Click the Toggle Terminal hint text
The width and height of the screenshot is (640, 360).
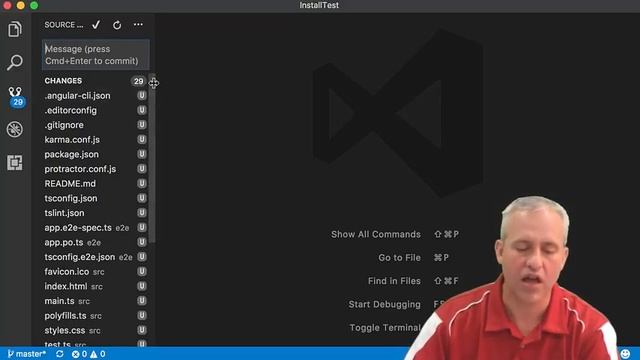[x=385, y=327]
